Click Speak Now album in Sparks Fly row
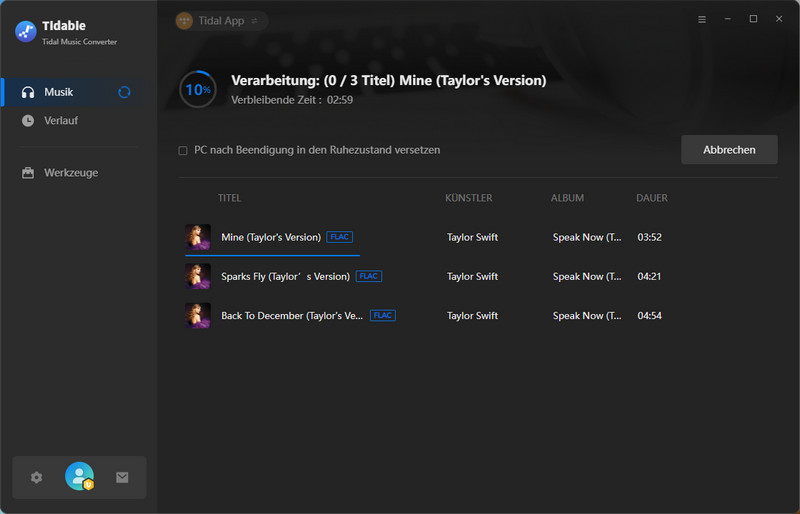This screenshot has height=514, width=800. coord(587,277)
